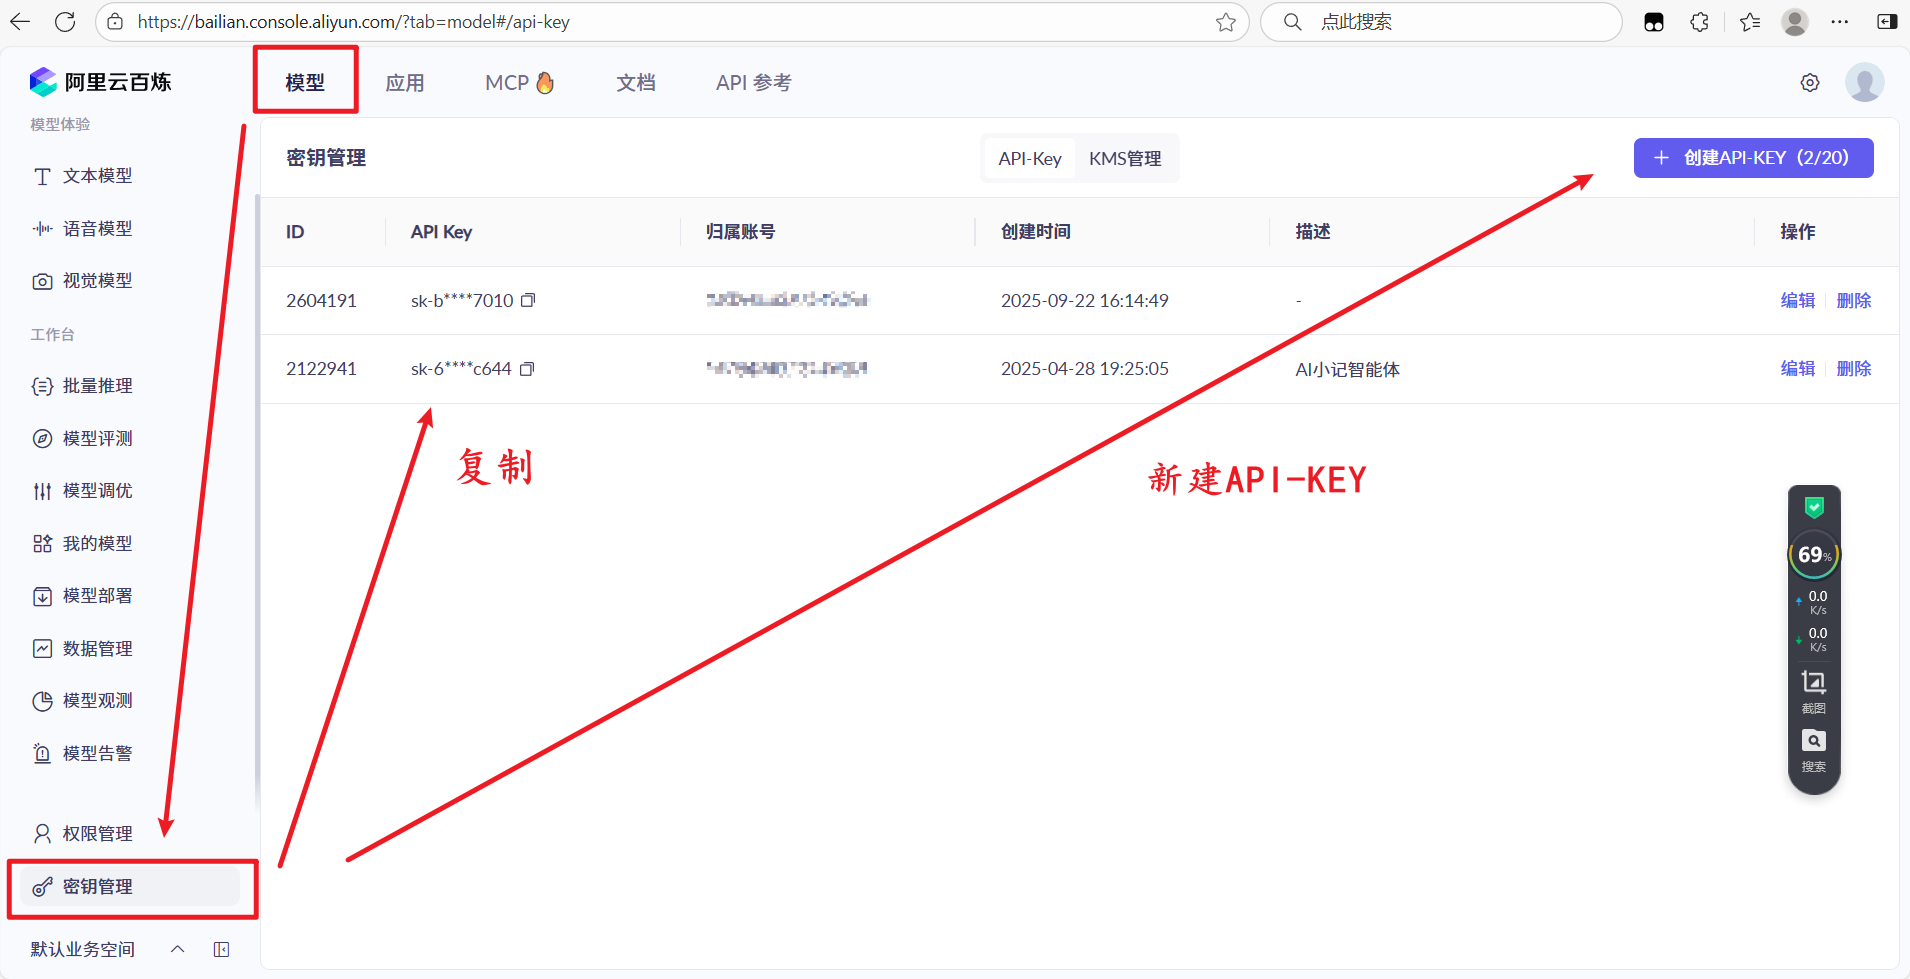
Task: Switch to the MCP top tab
Action: pos(520,83)
